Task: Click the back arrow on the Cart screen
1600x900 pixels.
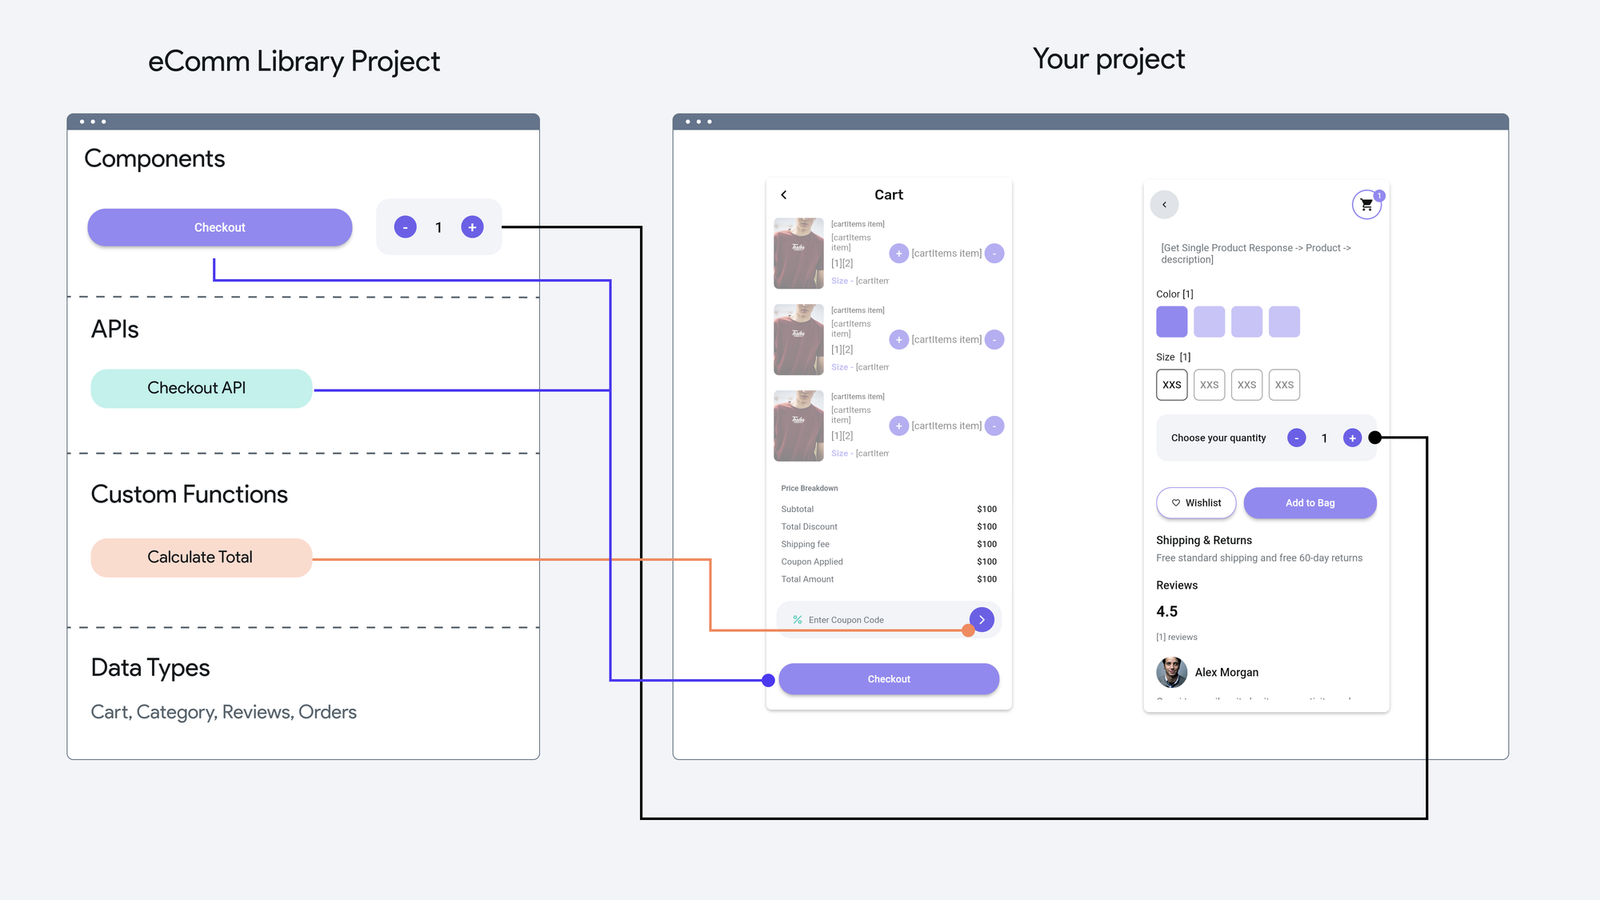Action: tap(784, 194)
